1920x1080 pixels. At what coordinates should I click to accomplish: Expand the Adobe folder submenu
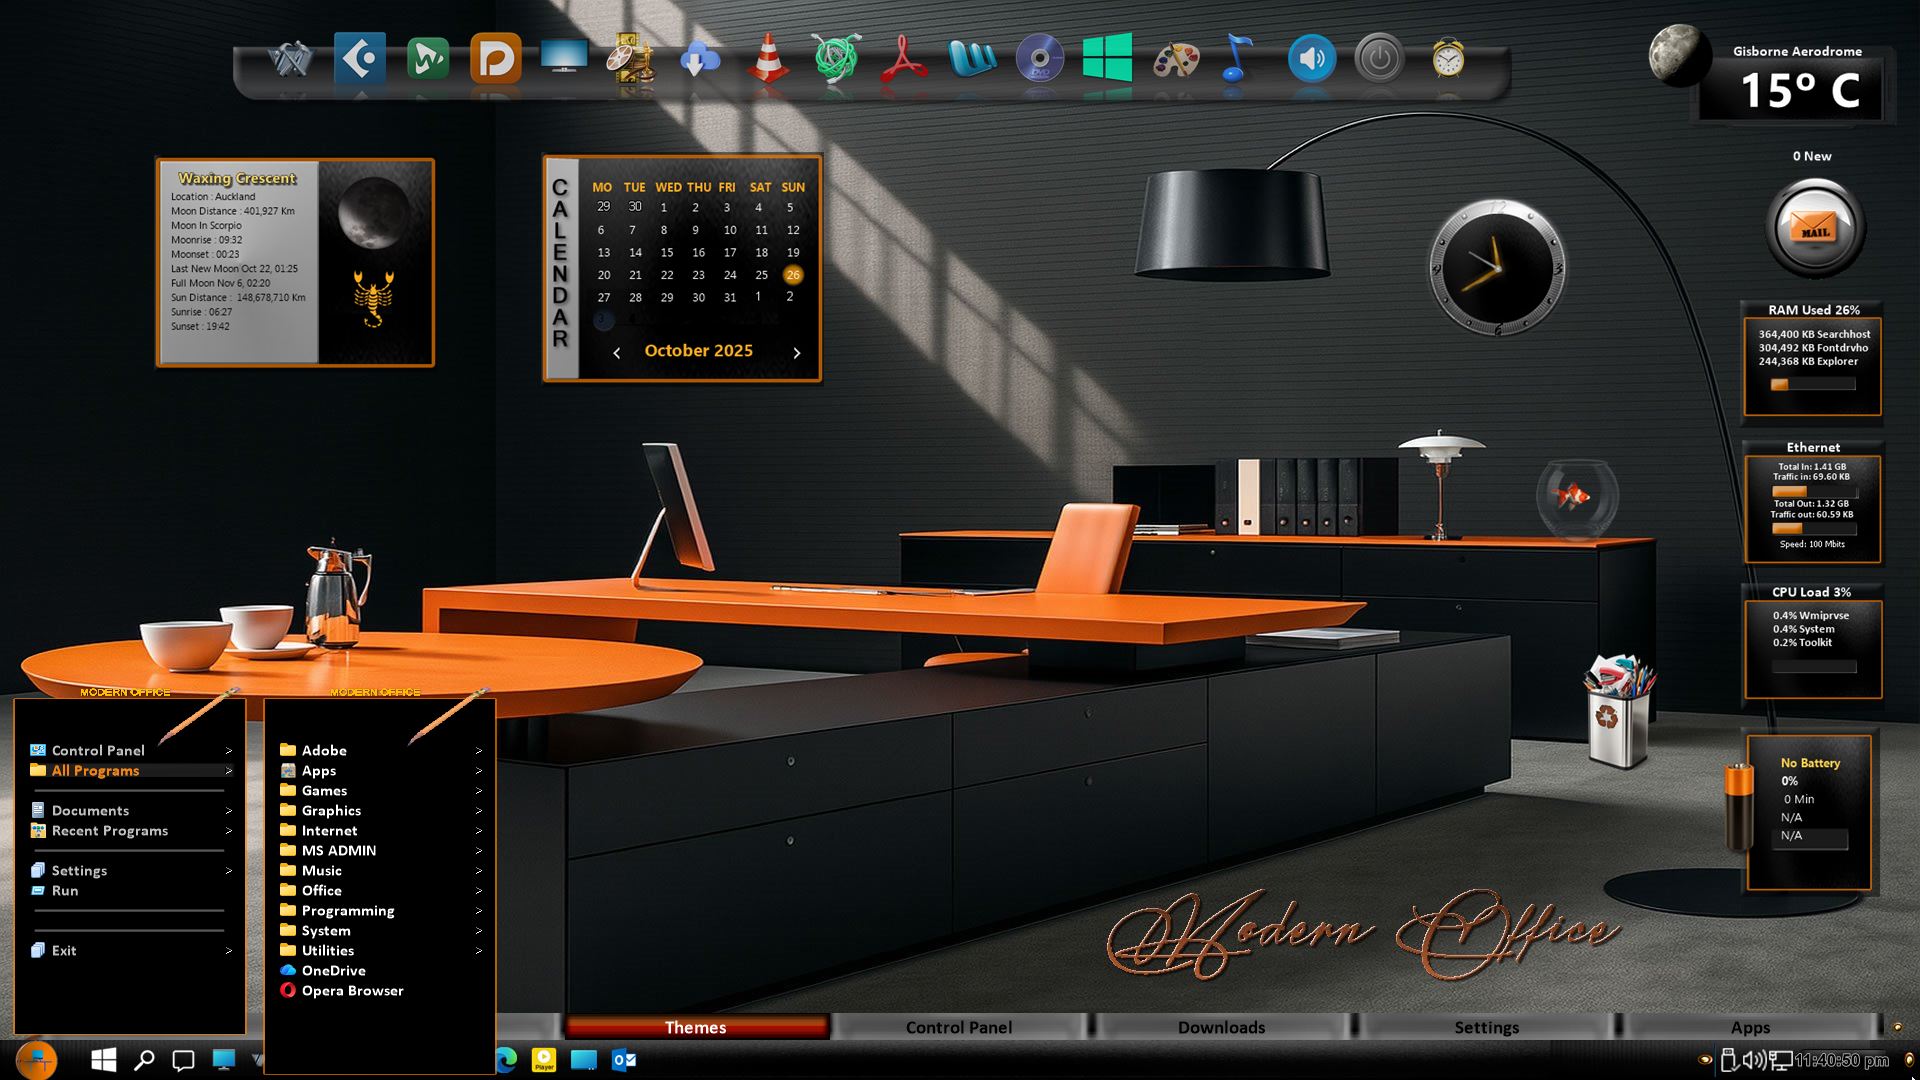[x=324, y=750]
